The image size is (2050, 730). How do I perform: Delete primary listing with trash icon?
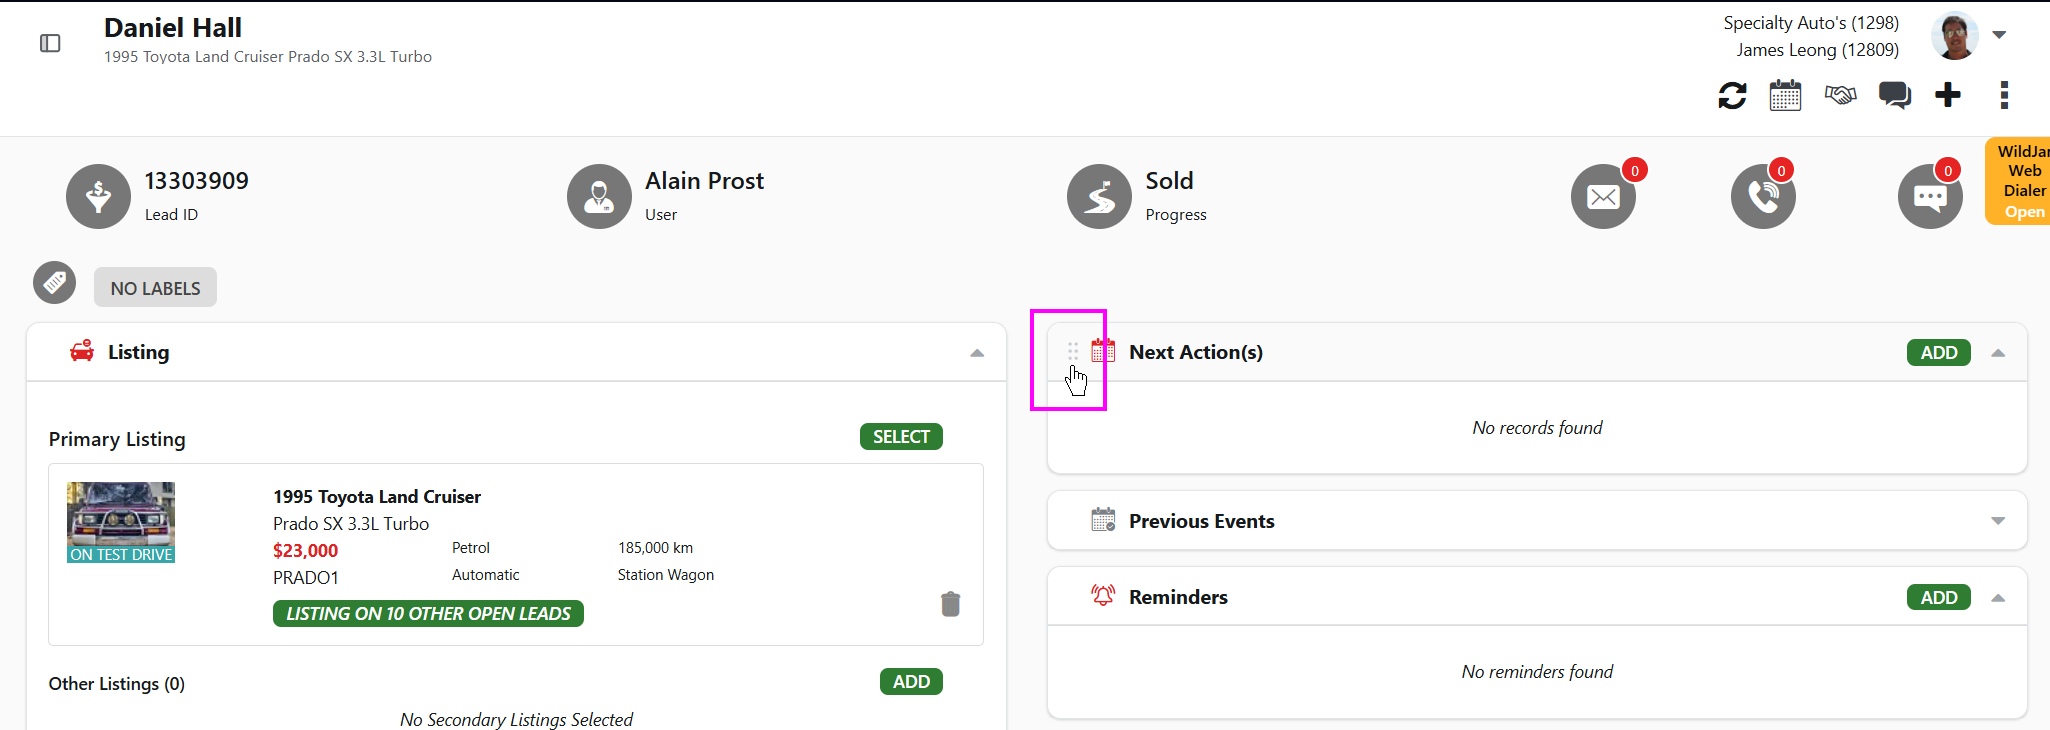click(x=950, y=604)
